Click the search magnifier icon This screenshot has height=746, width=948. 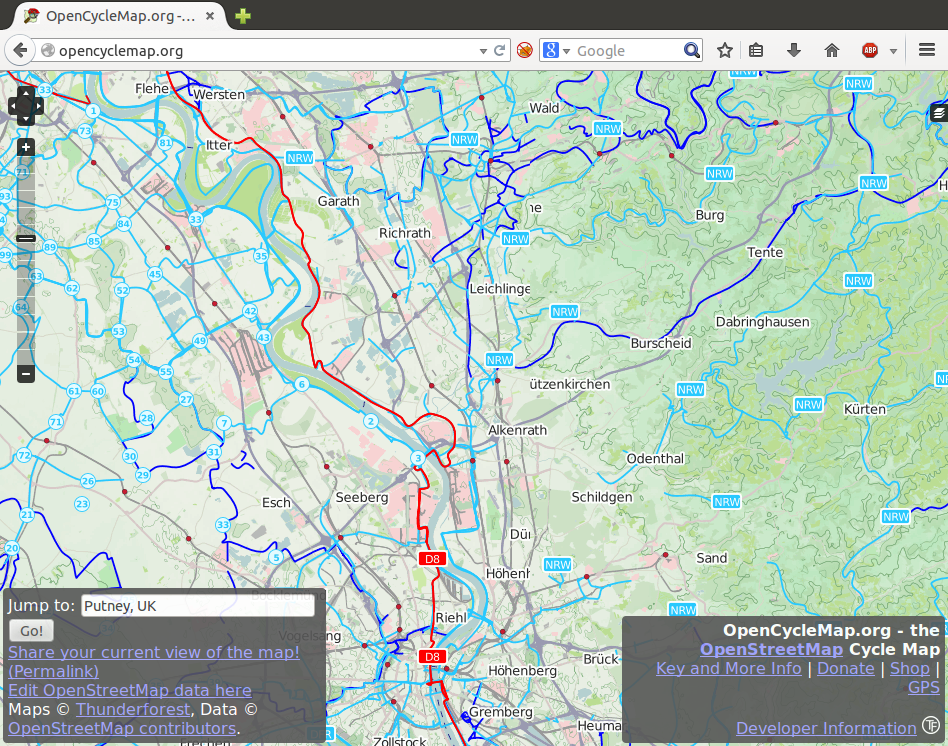(x=692, y=50)
